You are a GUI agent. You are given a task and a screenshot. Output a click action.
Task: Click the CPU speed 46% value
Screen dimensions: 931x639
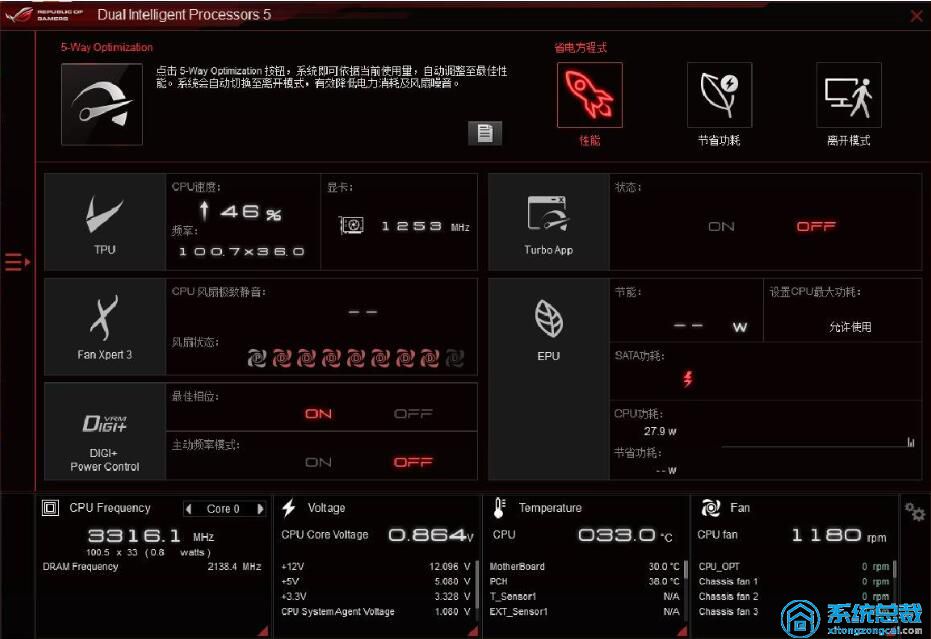click(x=251, y=212)
